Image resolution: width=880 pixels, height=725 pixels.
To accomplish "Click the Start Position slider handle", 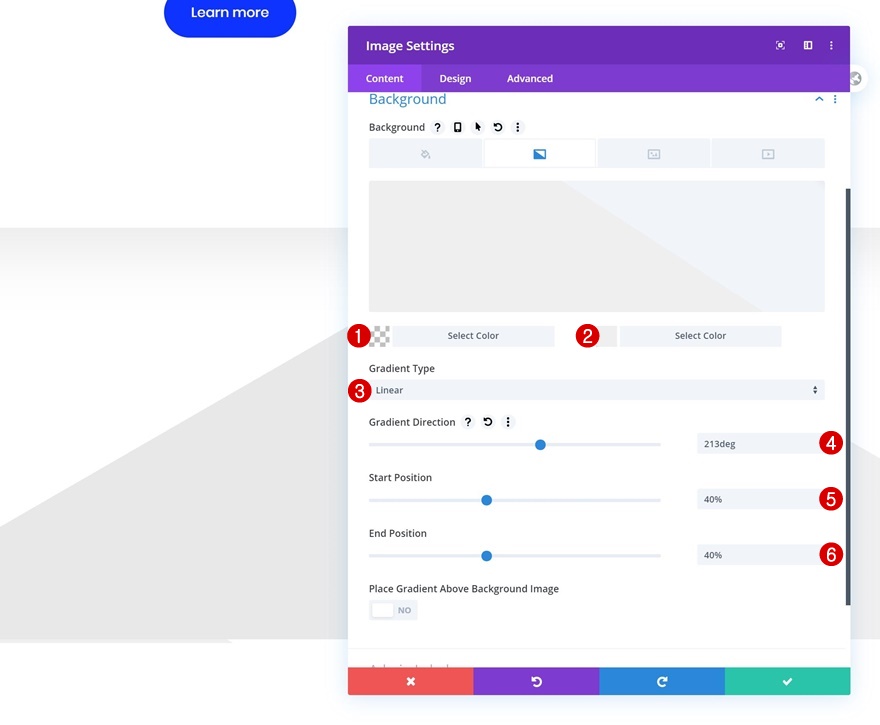I will 487,500.
